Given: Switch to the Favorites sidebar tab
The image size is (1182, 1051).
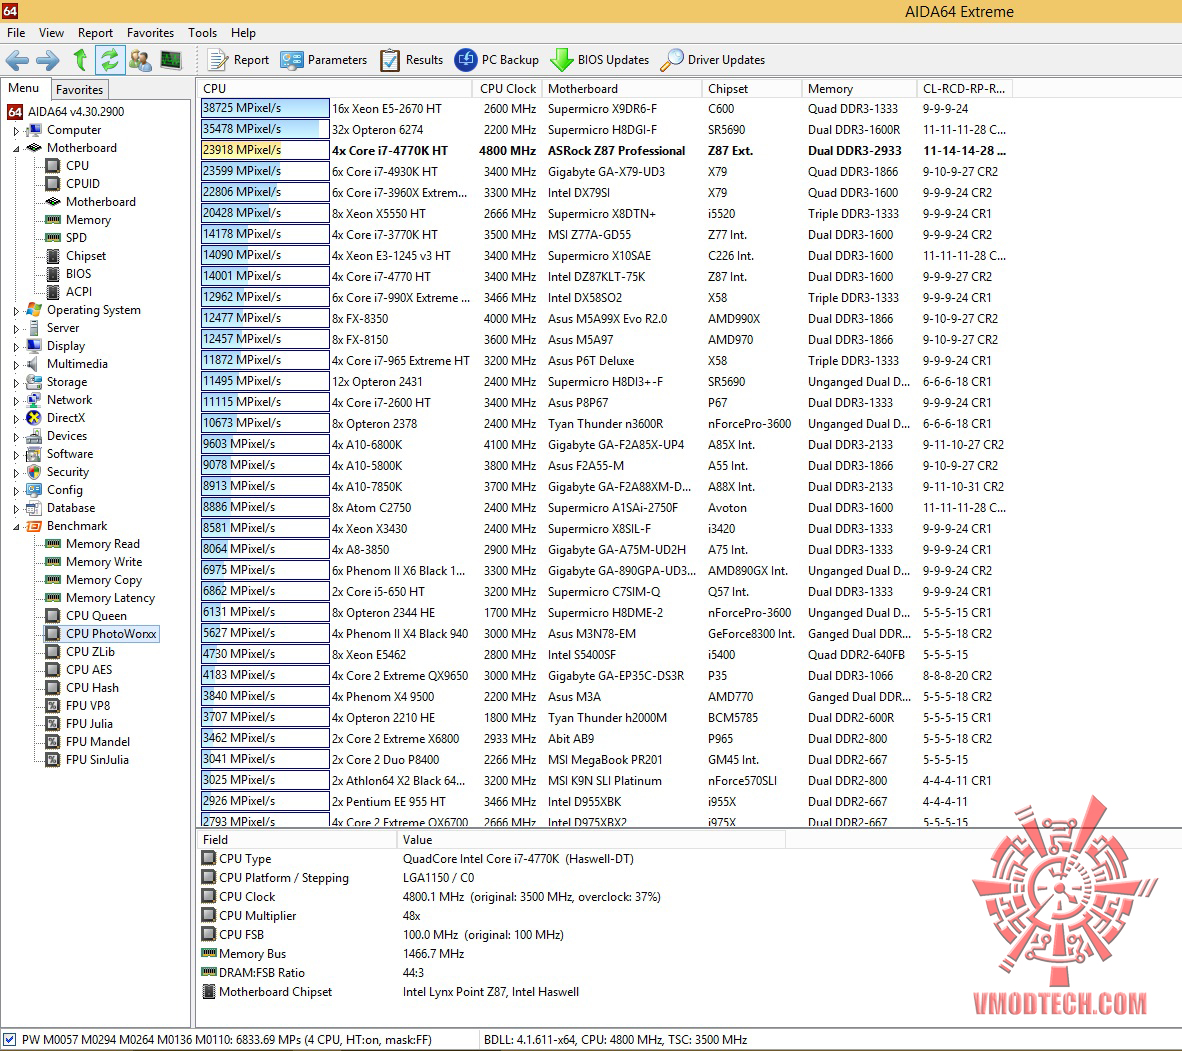Looking at the screenshot, I should [x=79, y=89].
